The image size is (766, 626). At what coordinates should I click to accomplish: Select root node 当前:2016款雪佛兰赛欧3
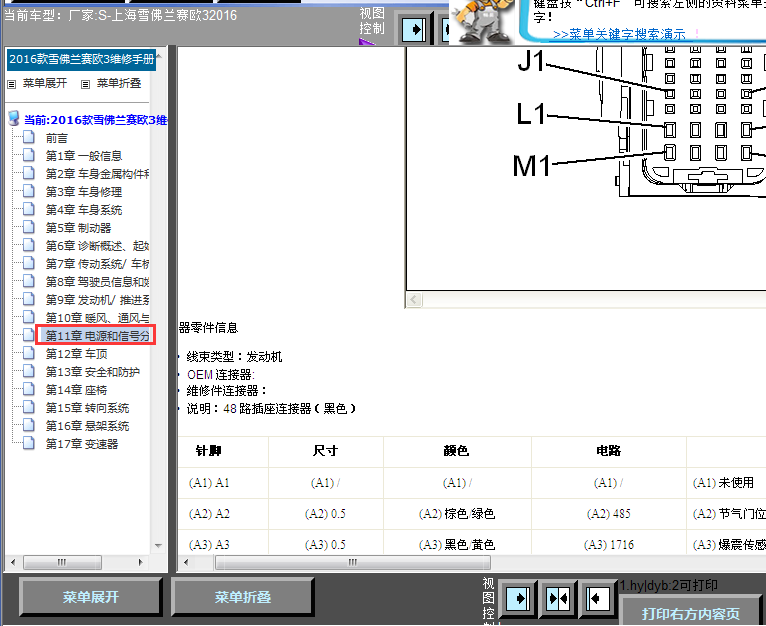pos(95,120)
